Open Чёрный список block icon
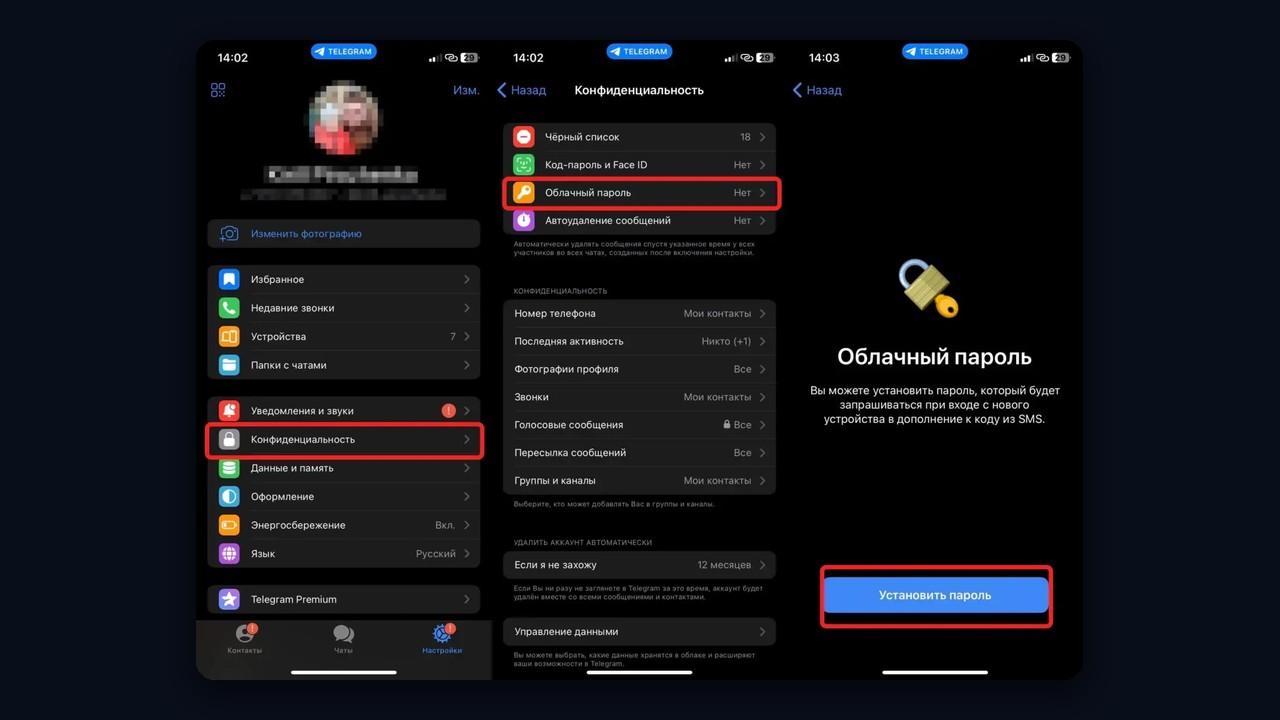The width and height of the screenshot is (1280, 720). point(524,137)
